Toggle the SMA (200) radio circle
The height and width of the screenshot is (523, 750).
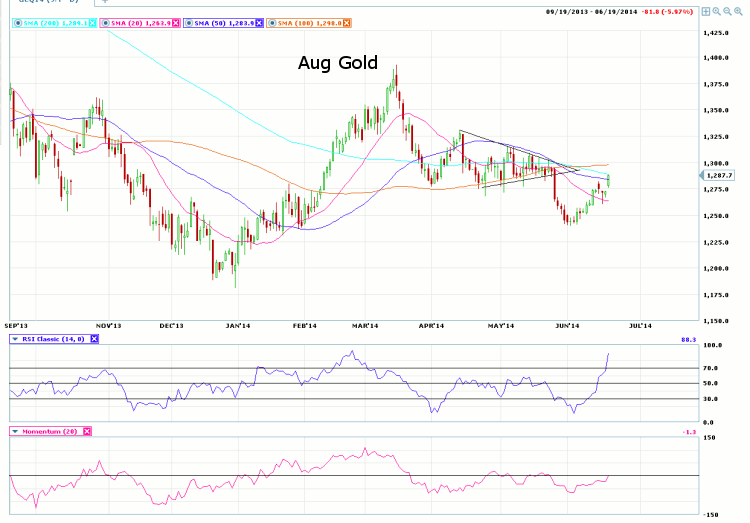tap(18, 23)
